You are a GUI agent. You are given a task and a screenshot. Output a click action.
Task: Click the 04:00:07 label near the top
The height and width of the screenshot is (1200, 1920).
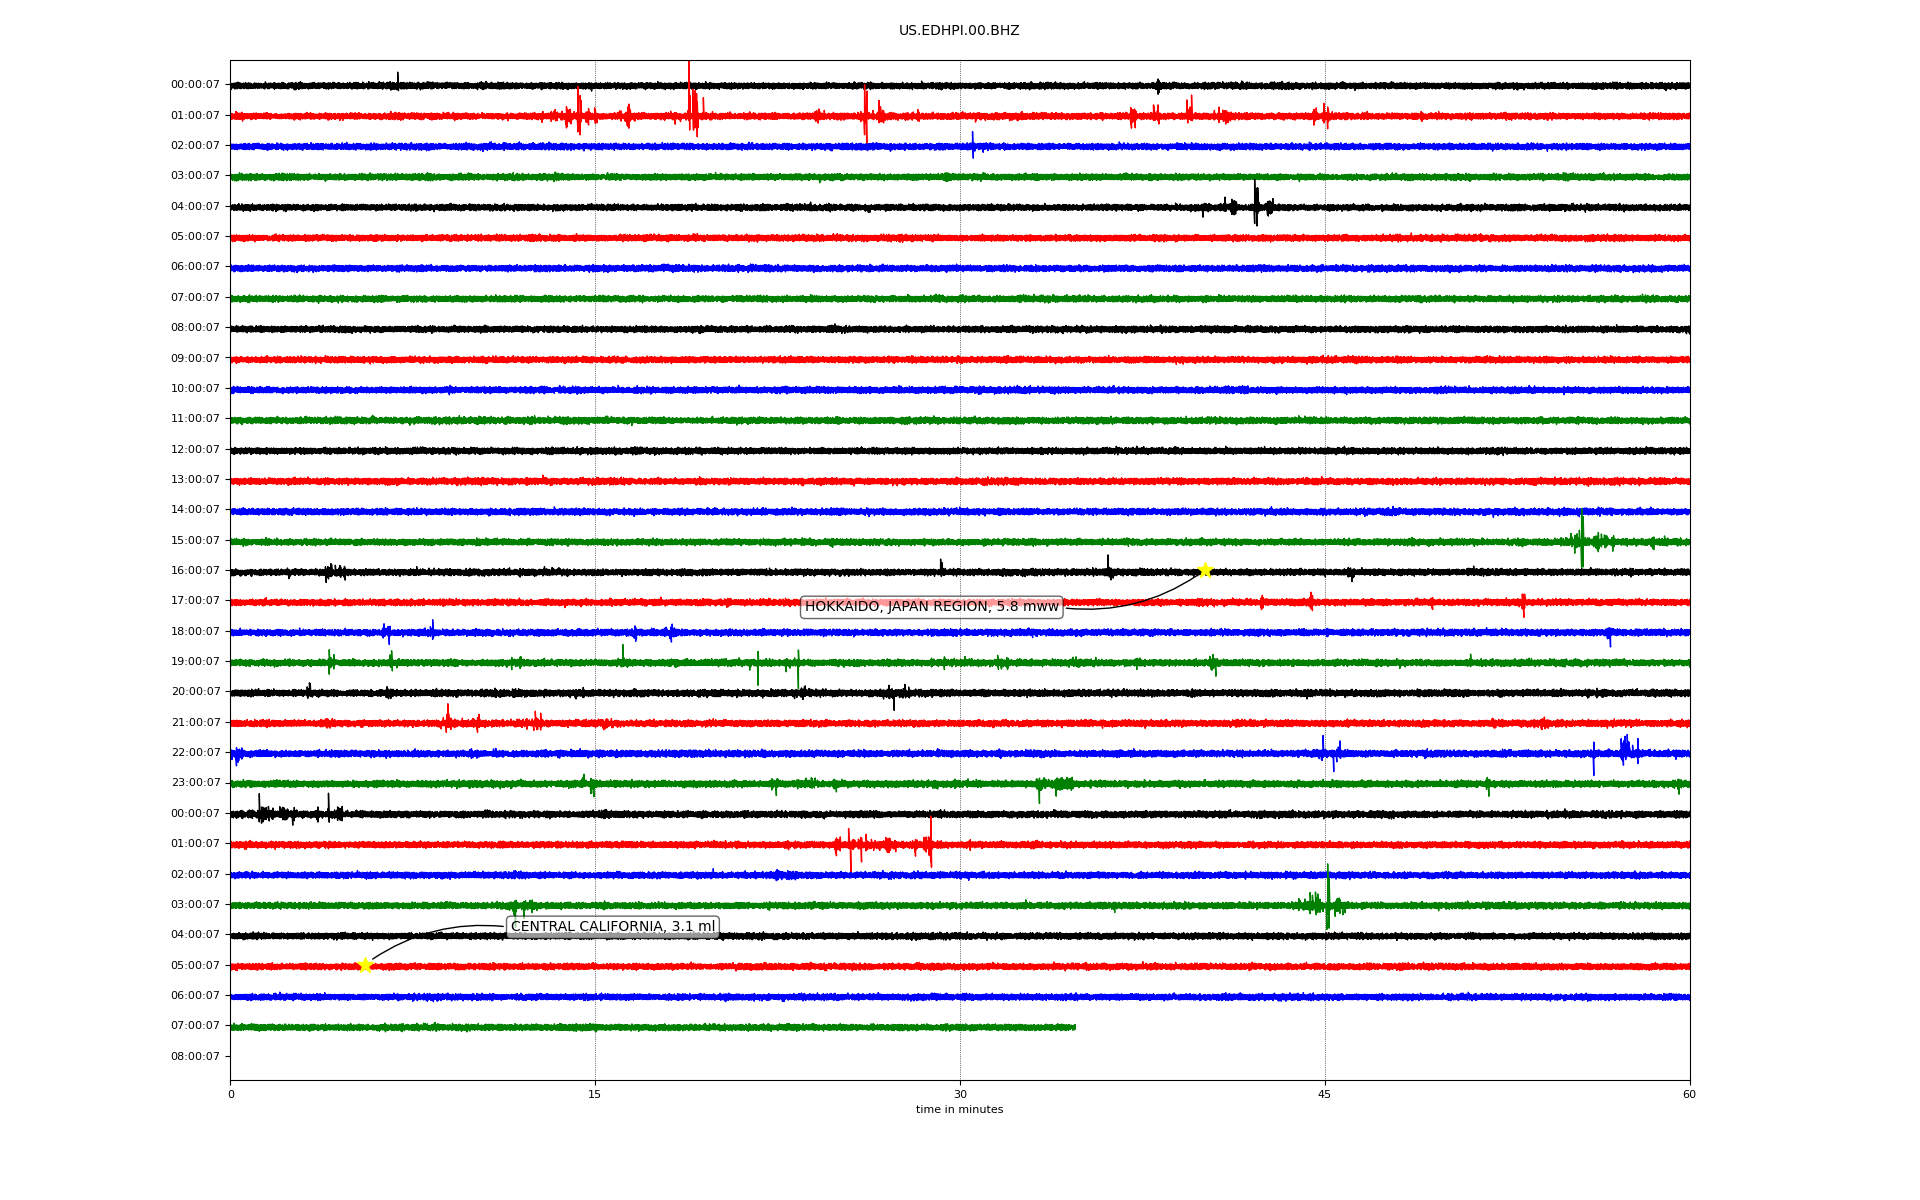(x=195, y=207)
